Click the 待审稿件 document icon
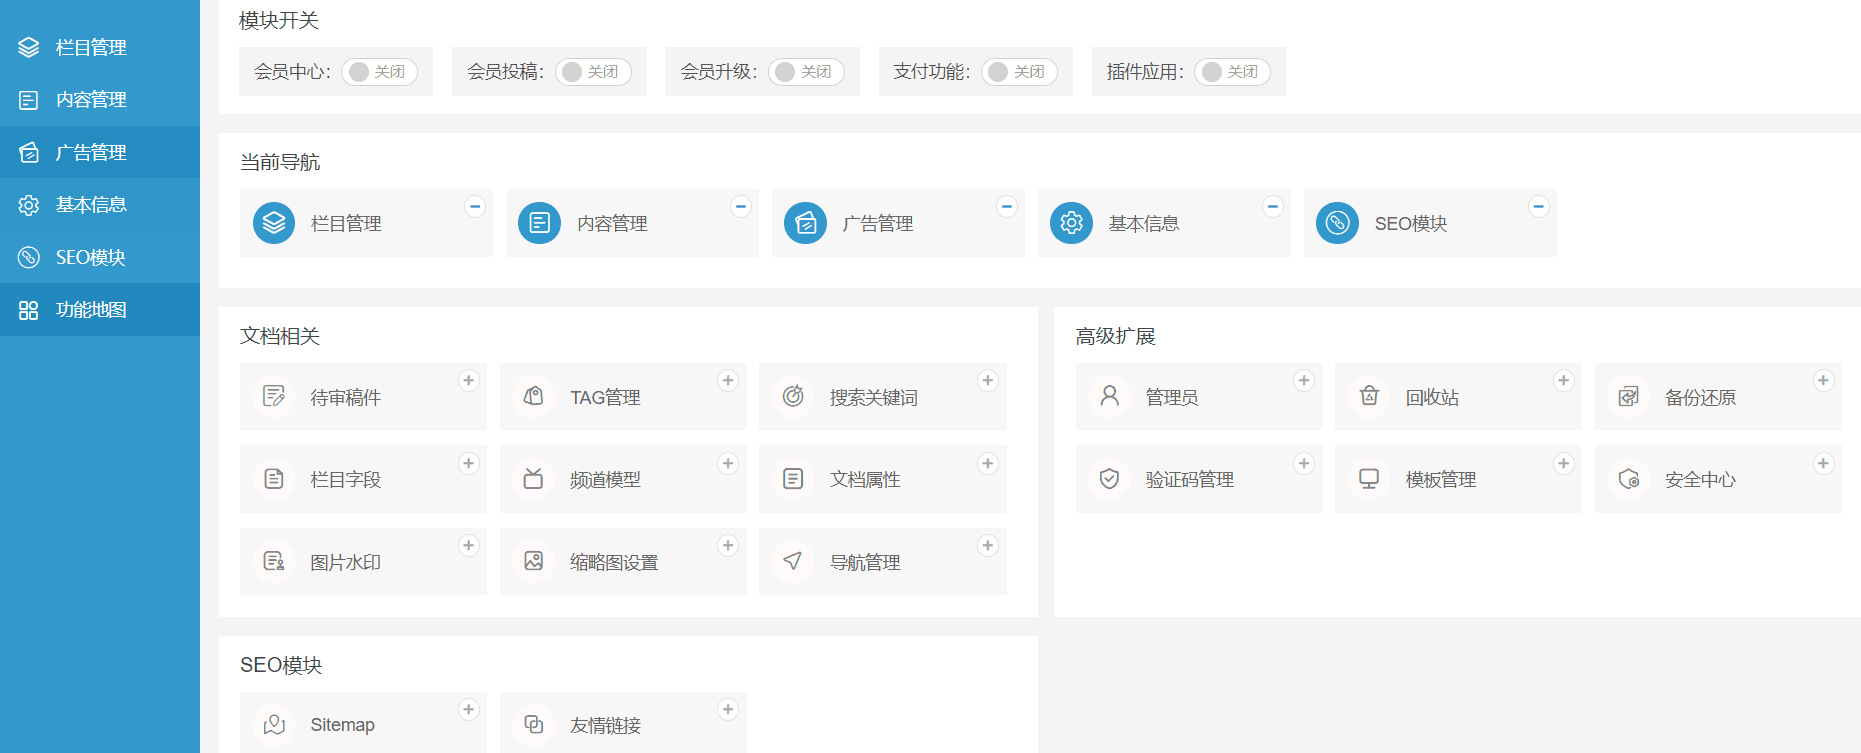Screen dimensions: 1861x753 tap(274, 397)
